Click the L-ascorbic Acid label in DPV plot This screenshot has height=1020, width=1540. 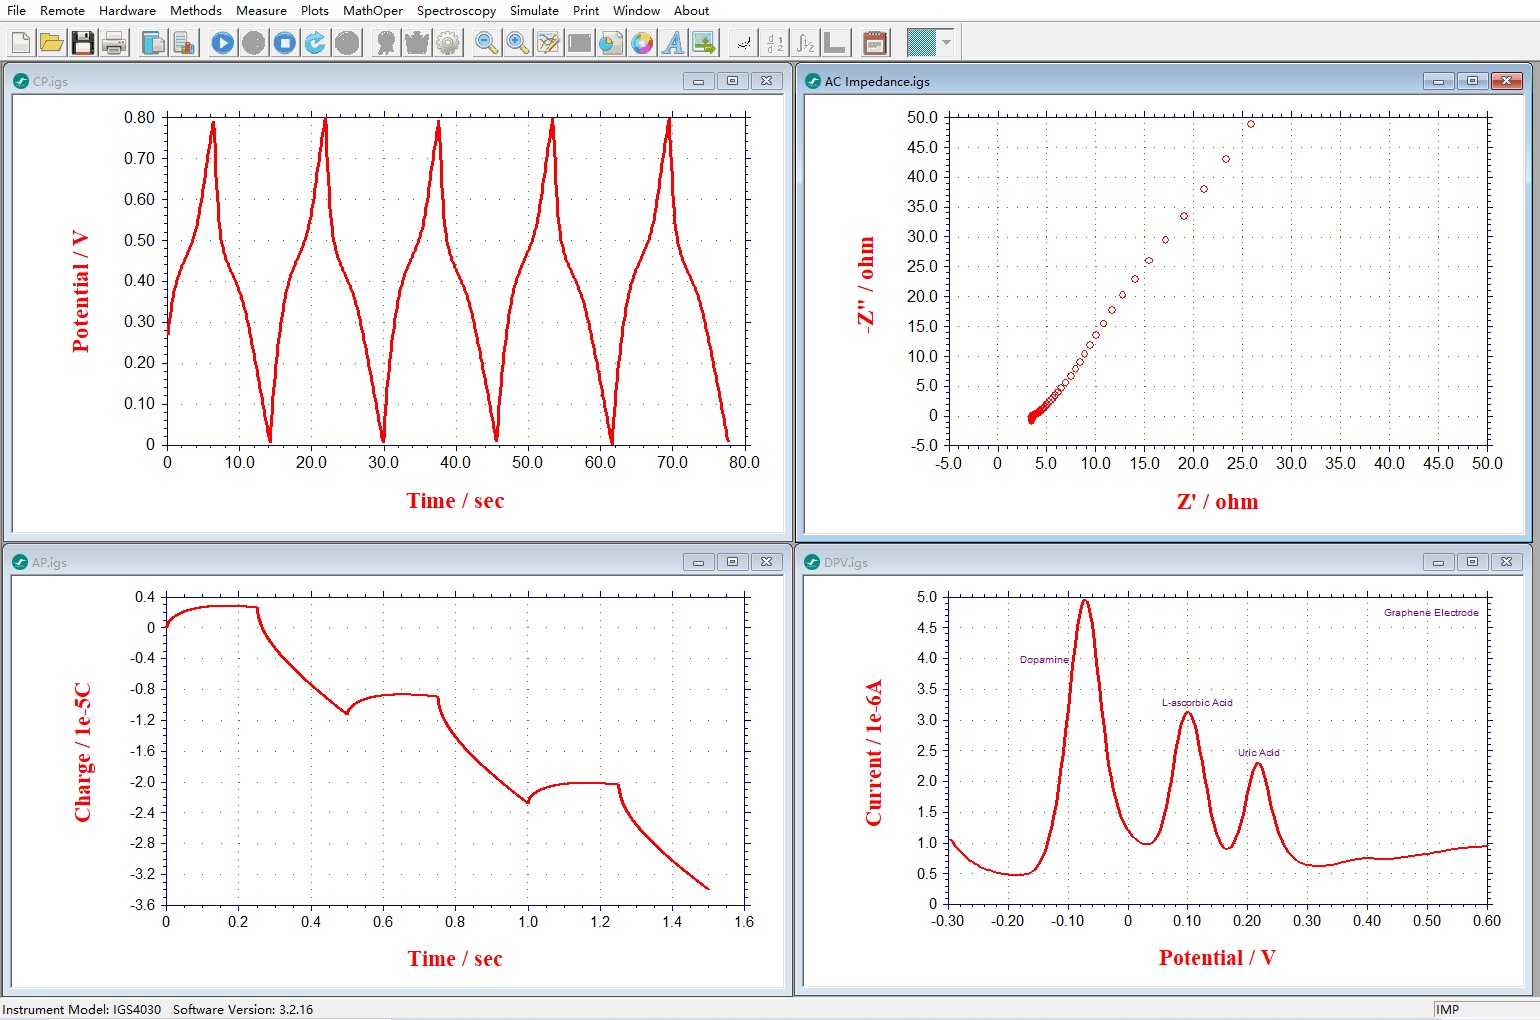coord(1197,703)
